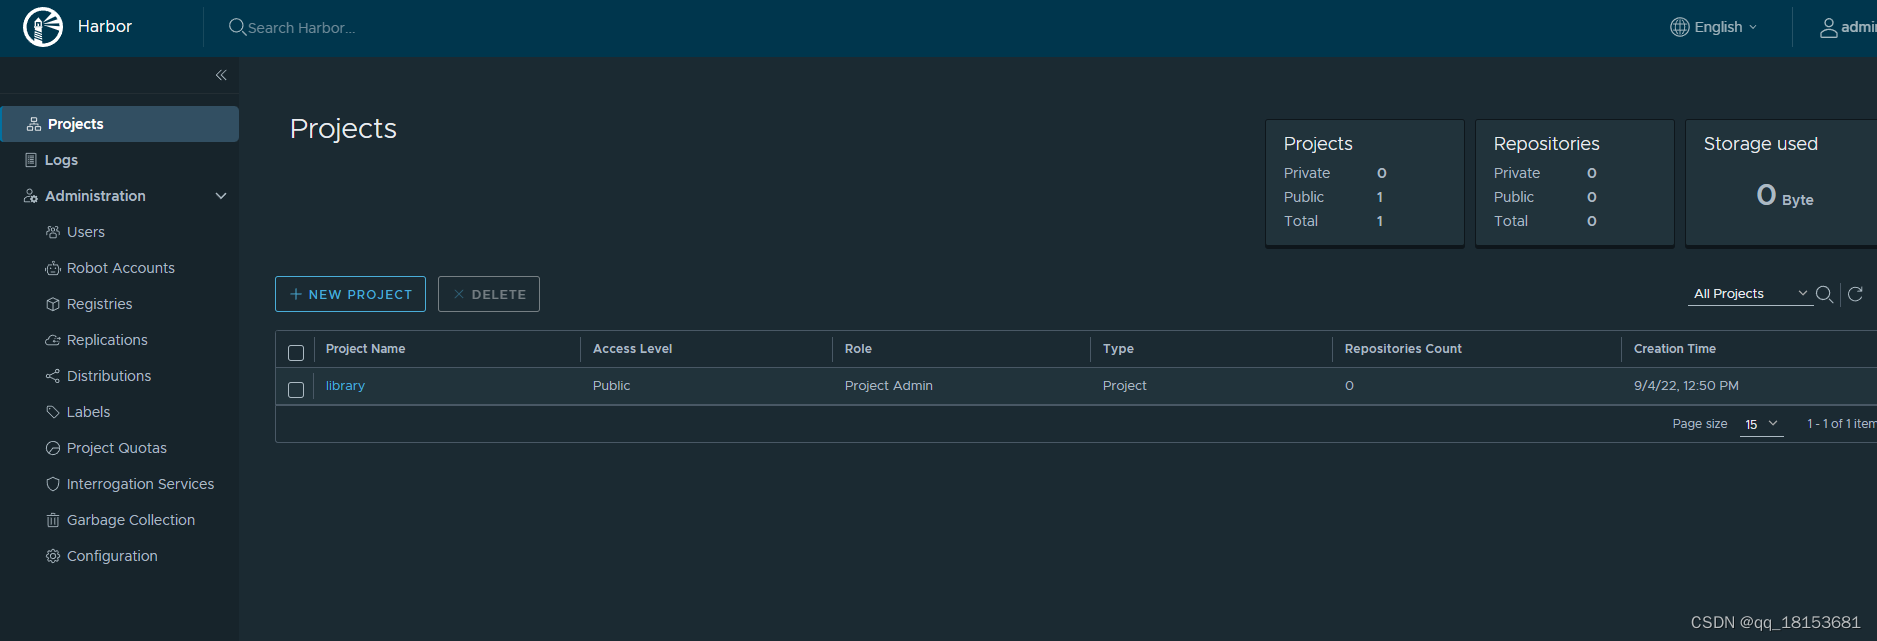
Task: Click the admin user avatar icon
Action: [1828, 28]
